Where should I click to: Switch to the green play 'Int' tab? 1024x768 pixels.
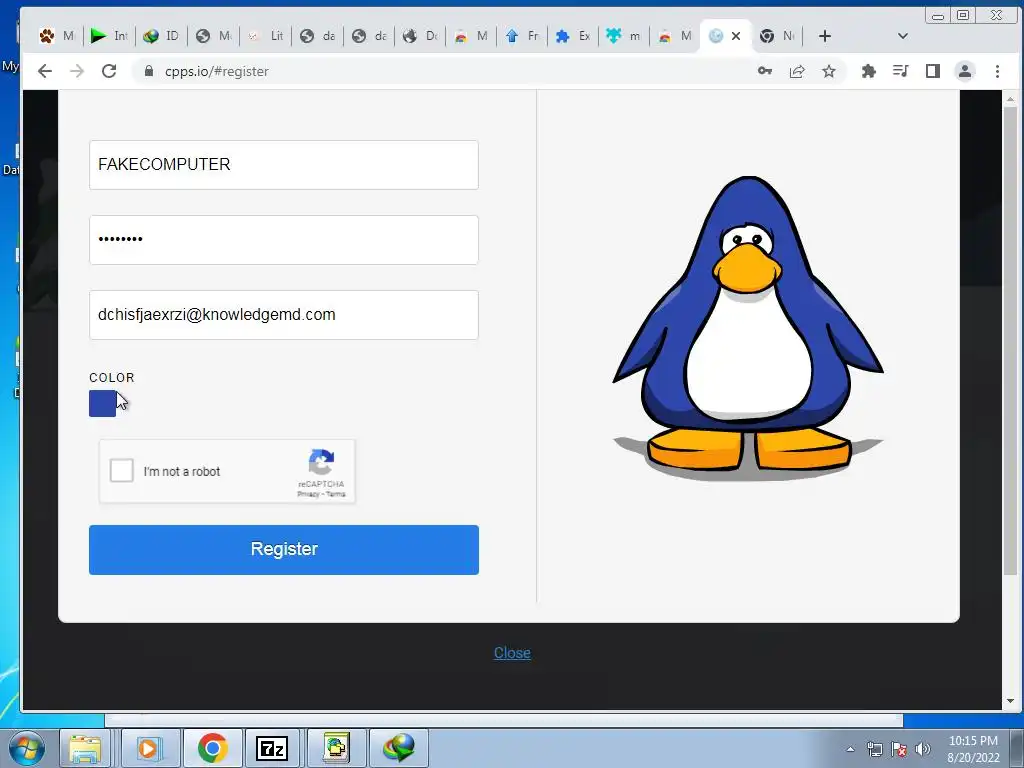(x=109, y=36)
